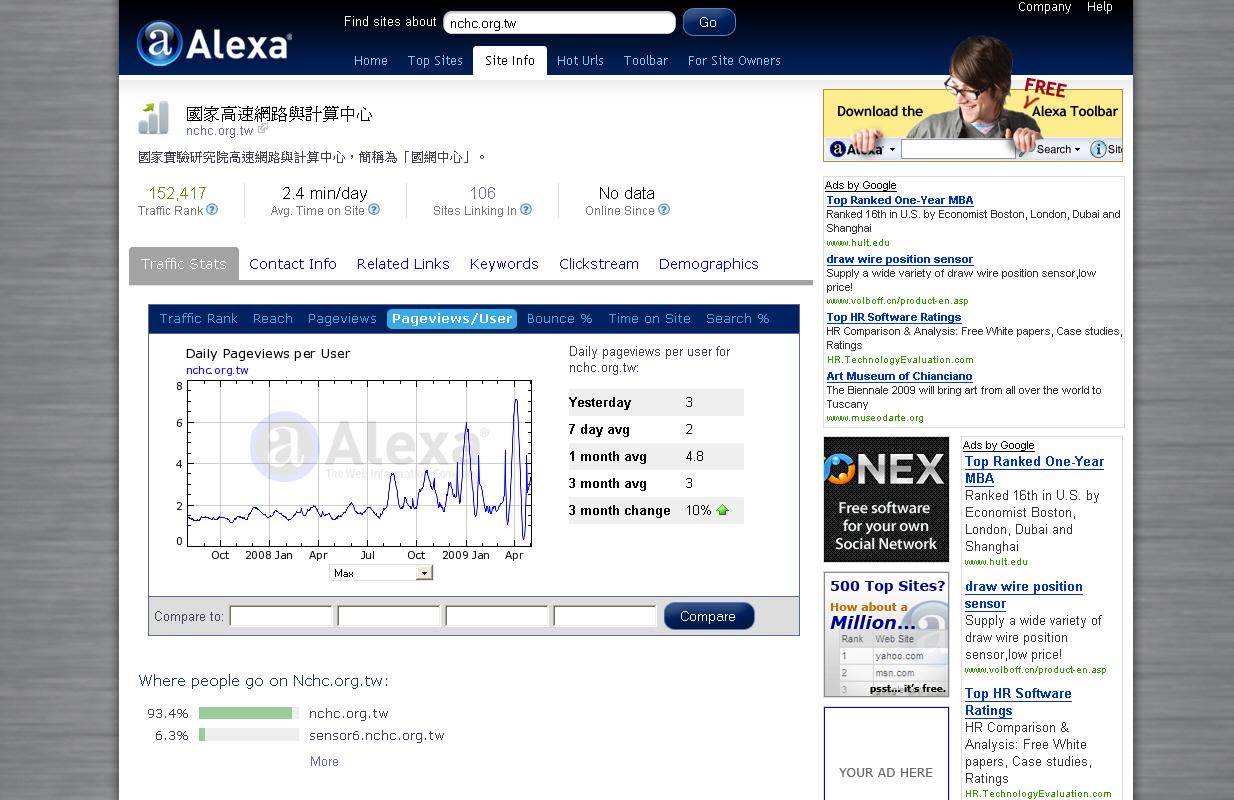The height and width of the screenshot is (800, 1234).
Task: Click the Go search button
Action: [x=709, y=22]
